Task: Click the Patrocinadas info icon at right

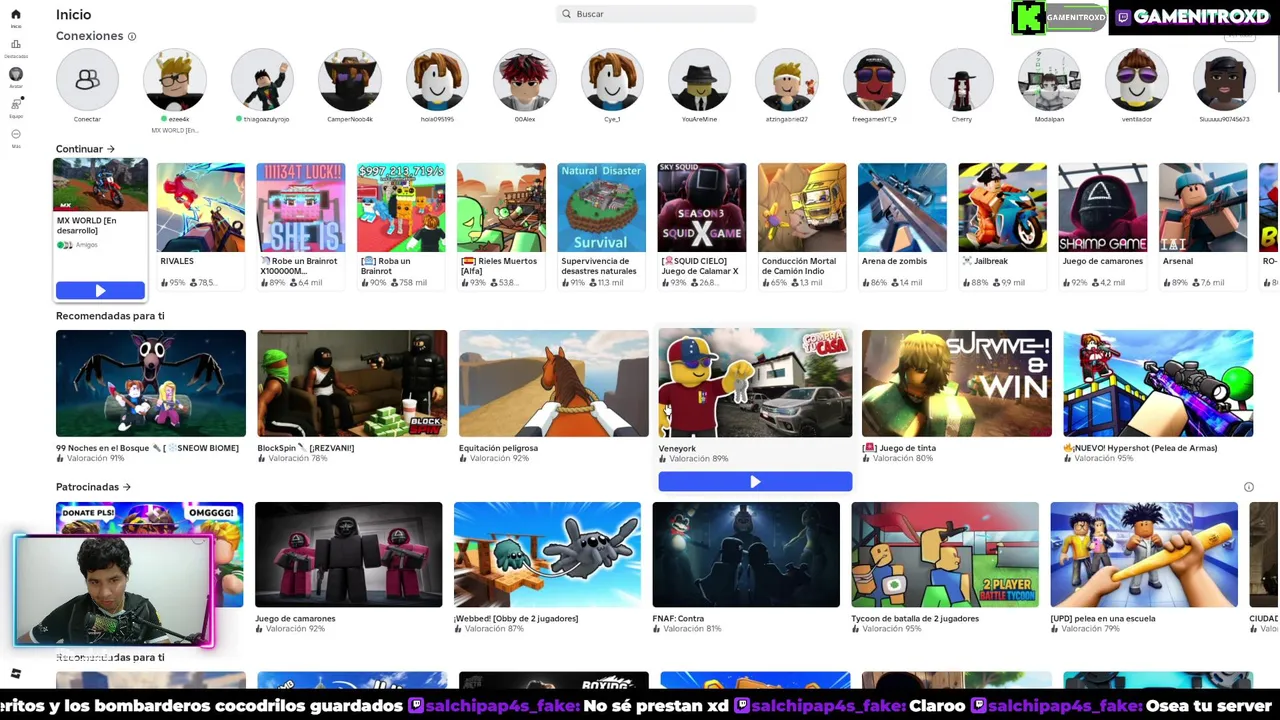Action: (x=1248, y=487)
